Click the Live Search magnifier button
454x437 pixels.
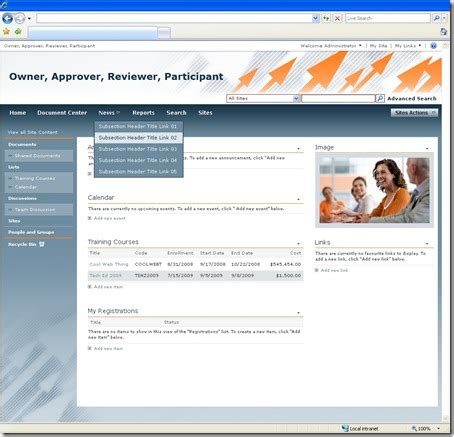tap(436, 18)
